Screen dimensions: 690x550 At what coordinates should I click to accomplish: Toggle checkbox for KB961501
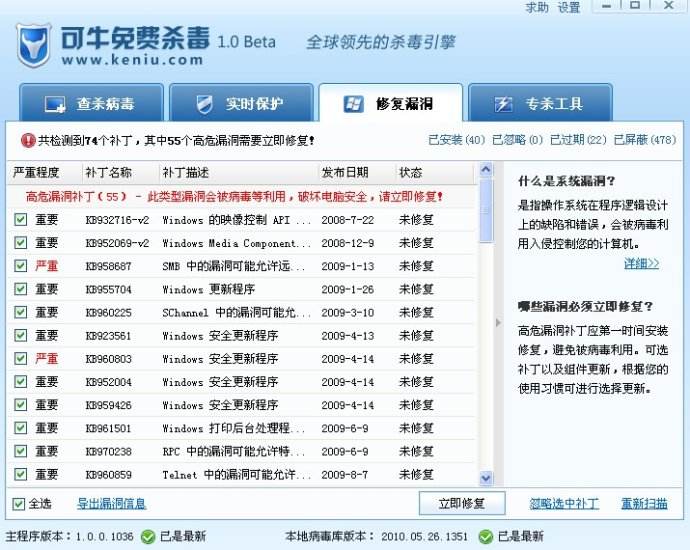[x=21, y=428]
